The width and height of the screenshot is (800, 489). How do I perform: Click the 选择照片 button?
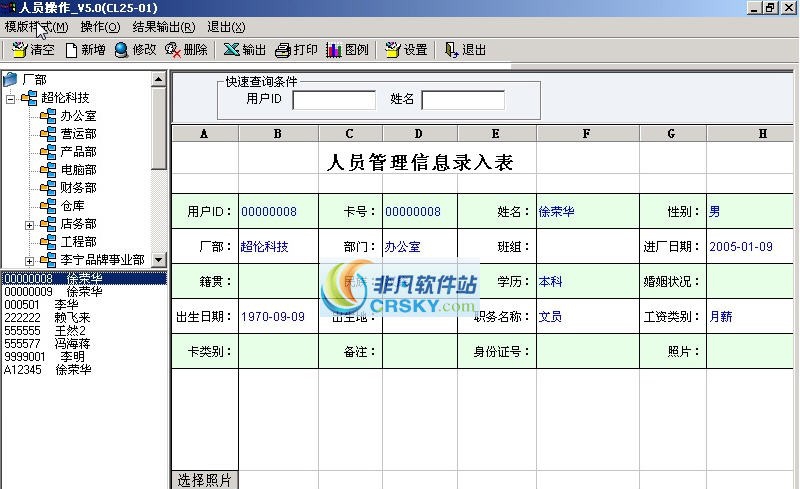(205, 480)
